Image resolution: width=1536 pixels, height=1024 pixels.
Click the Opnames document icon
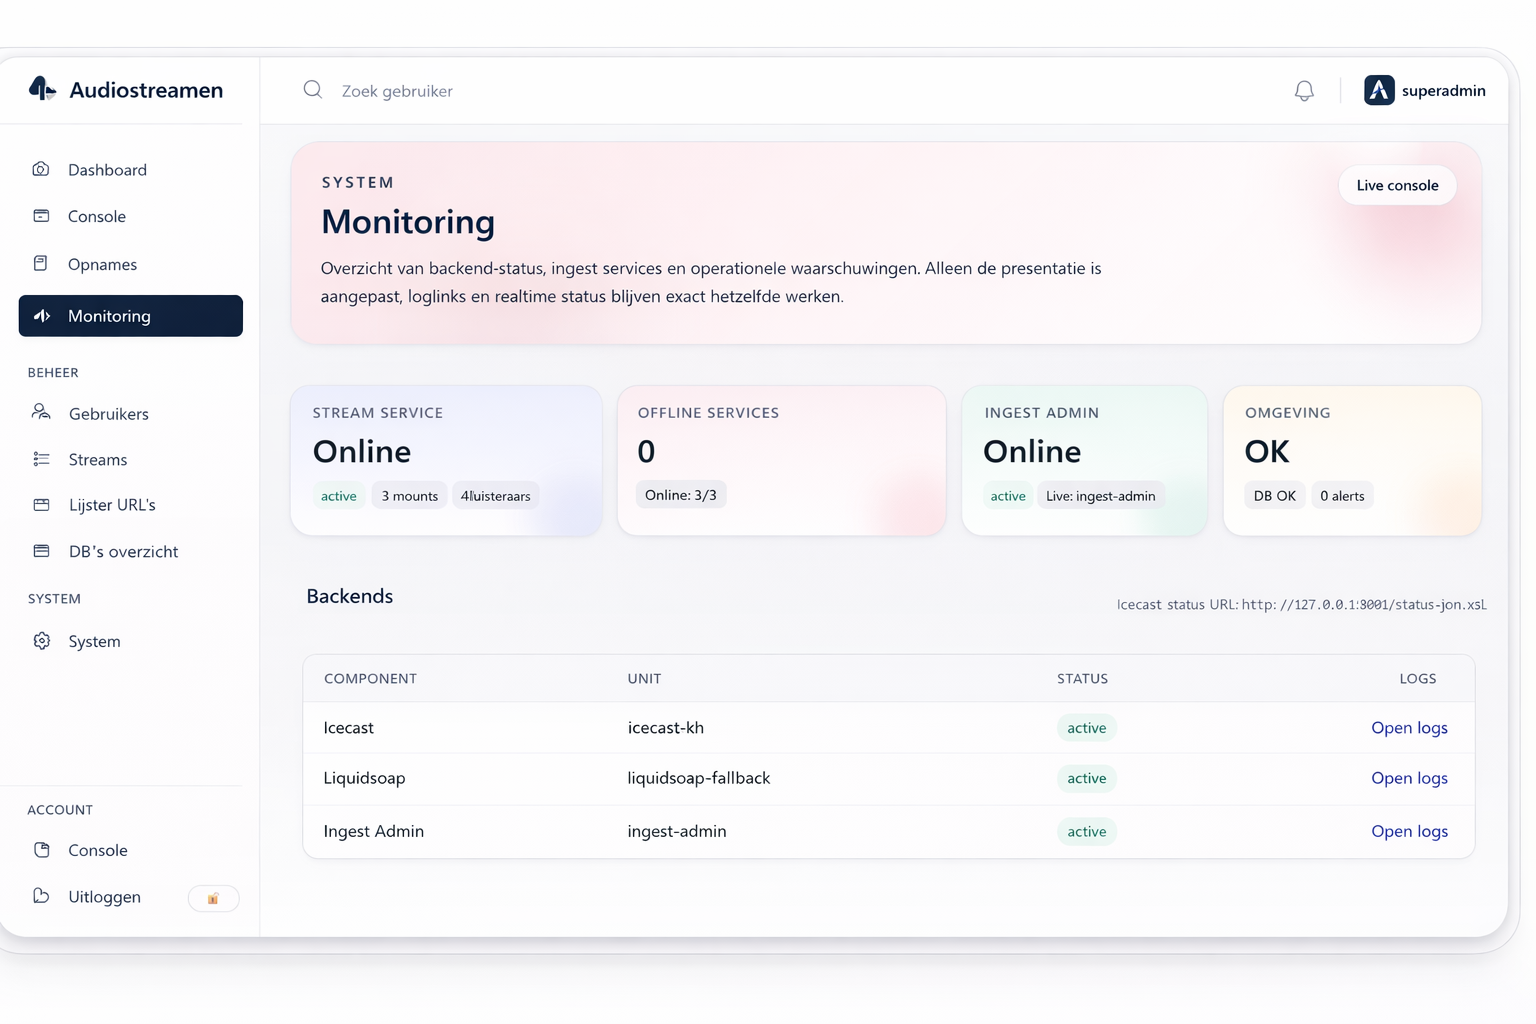[x=40, y=263]
